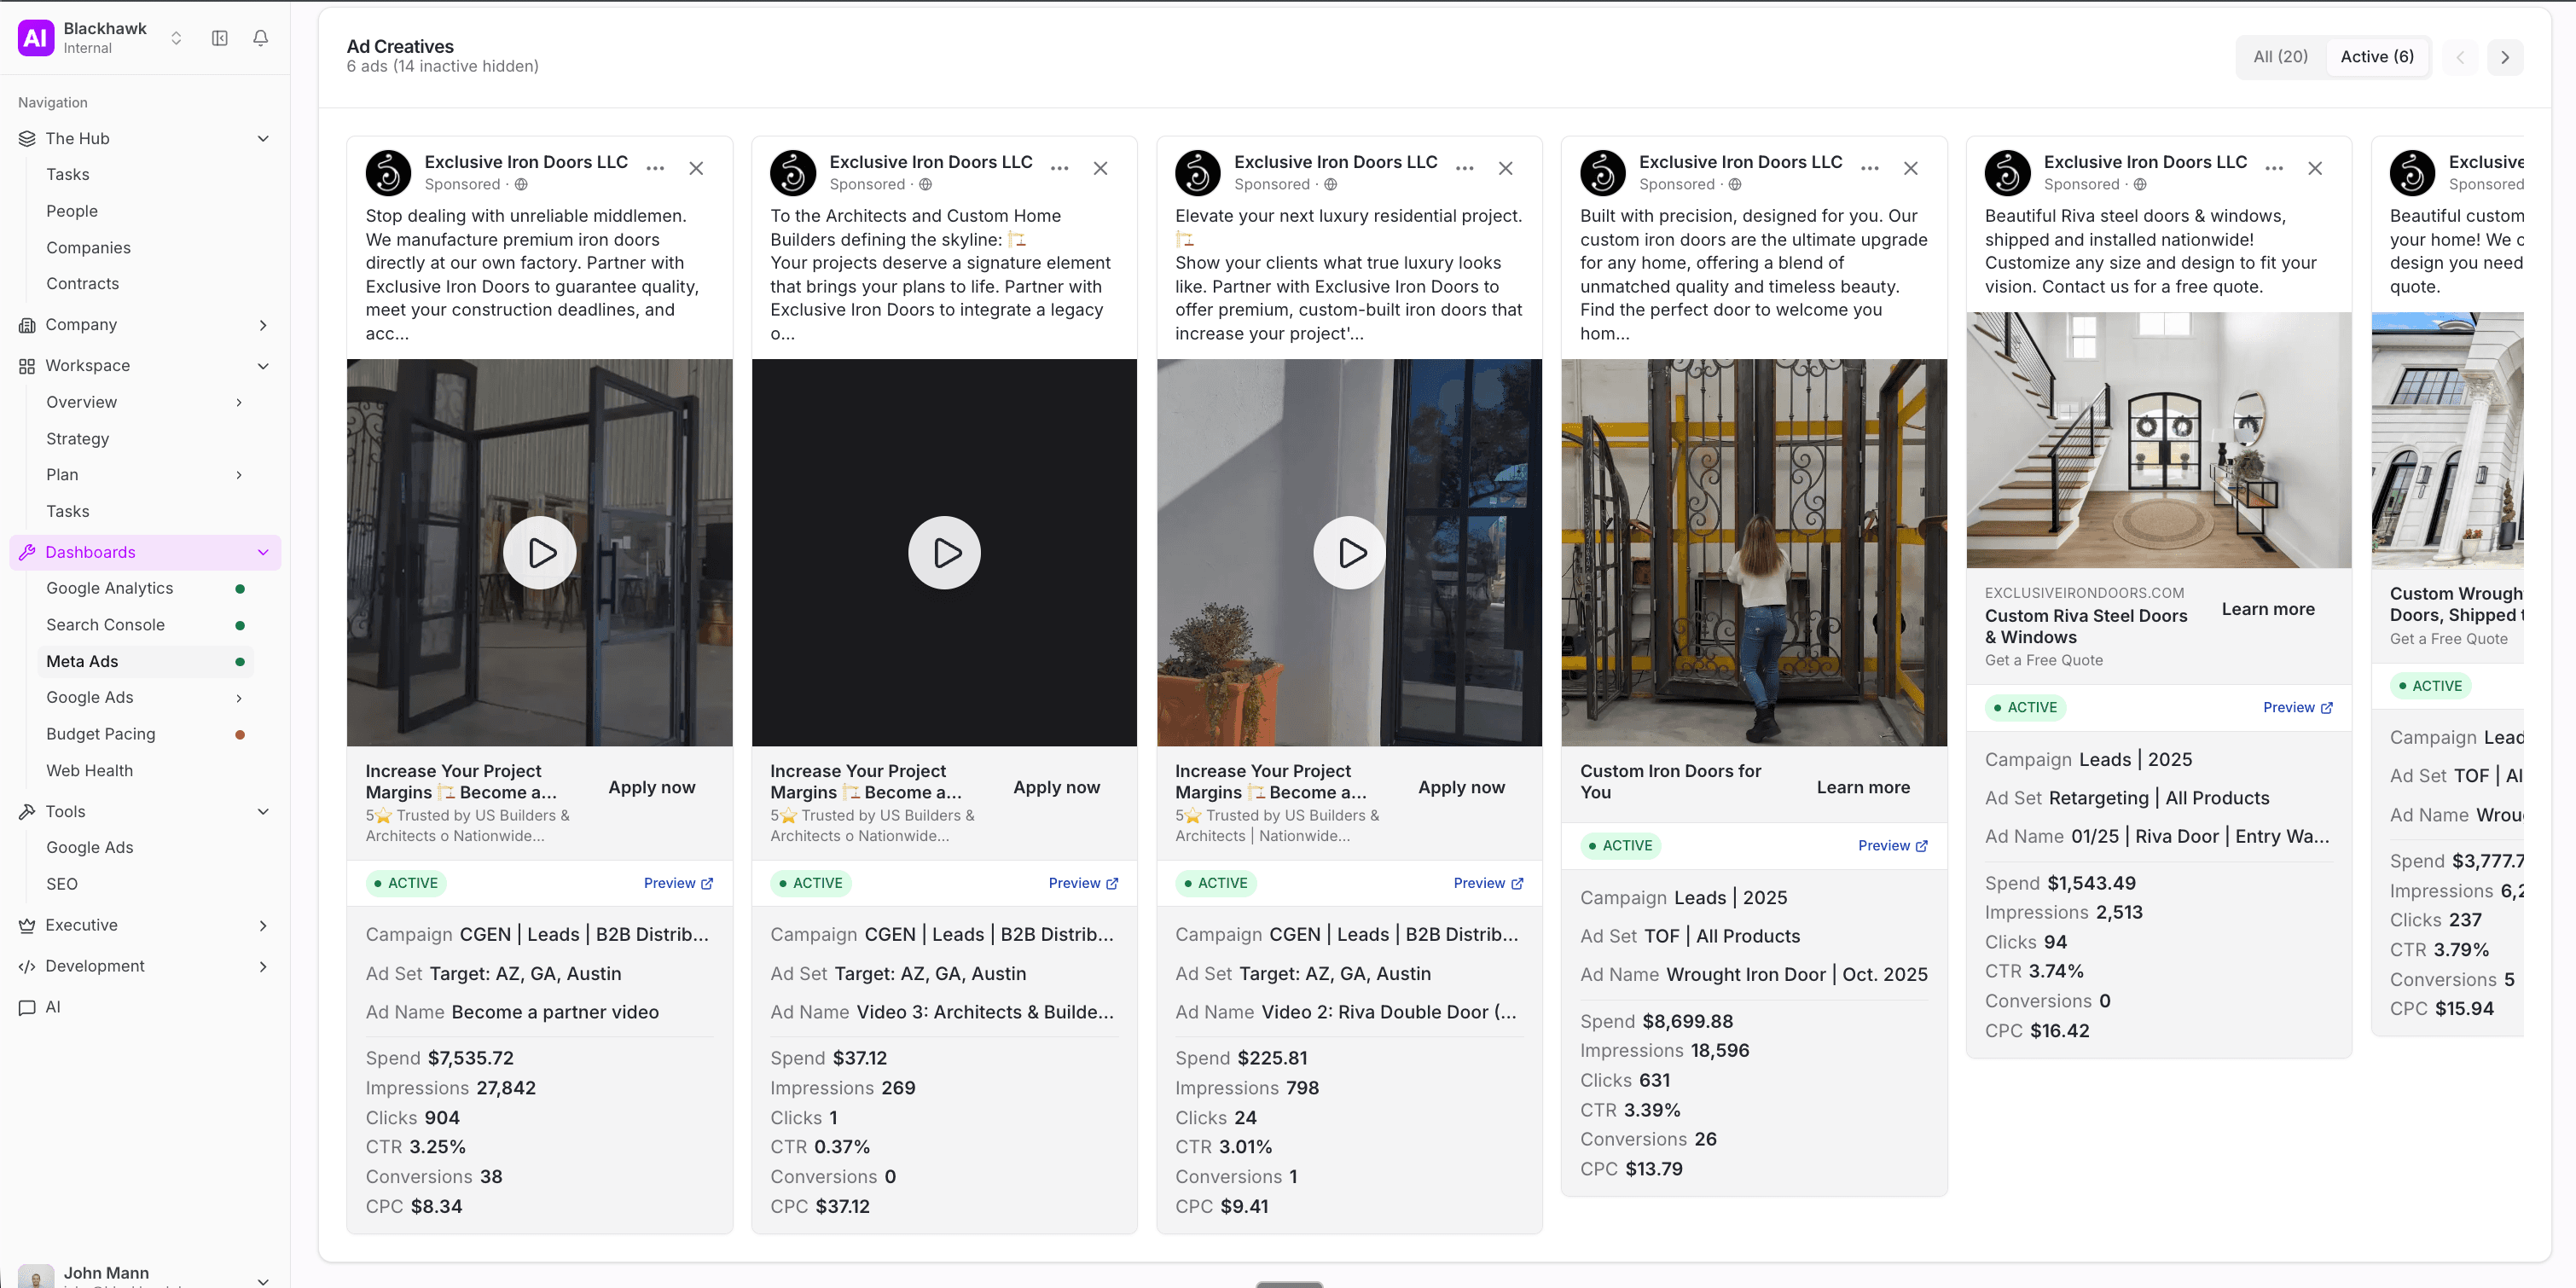
Task: Expand the Company section
Action: 263,325
